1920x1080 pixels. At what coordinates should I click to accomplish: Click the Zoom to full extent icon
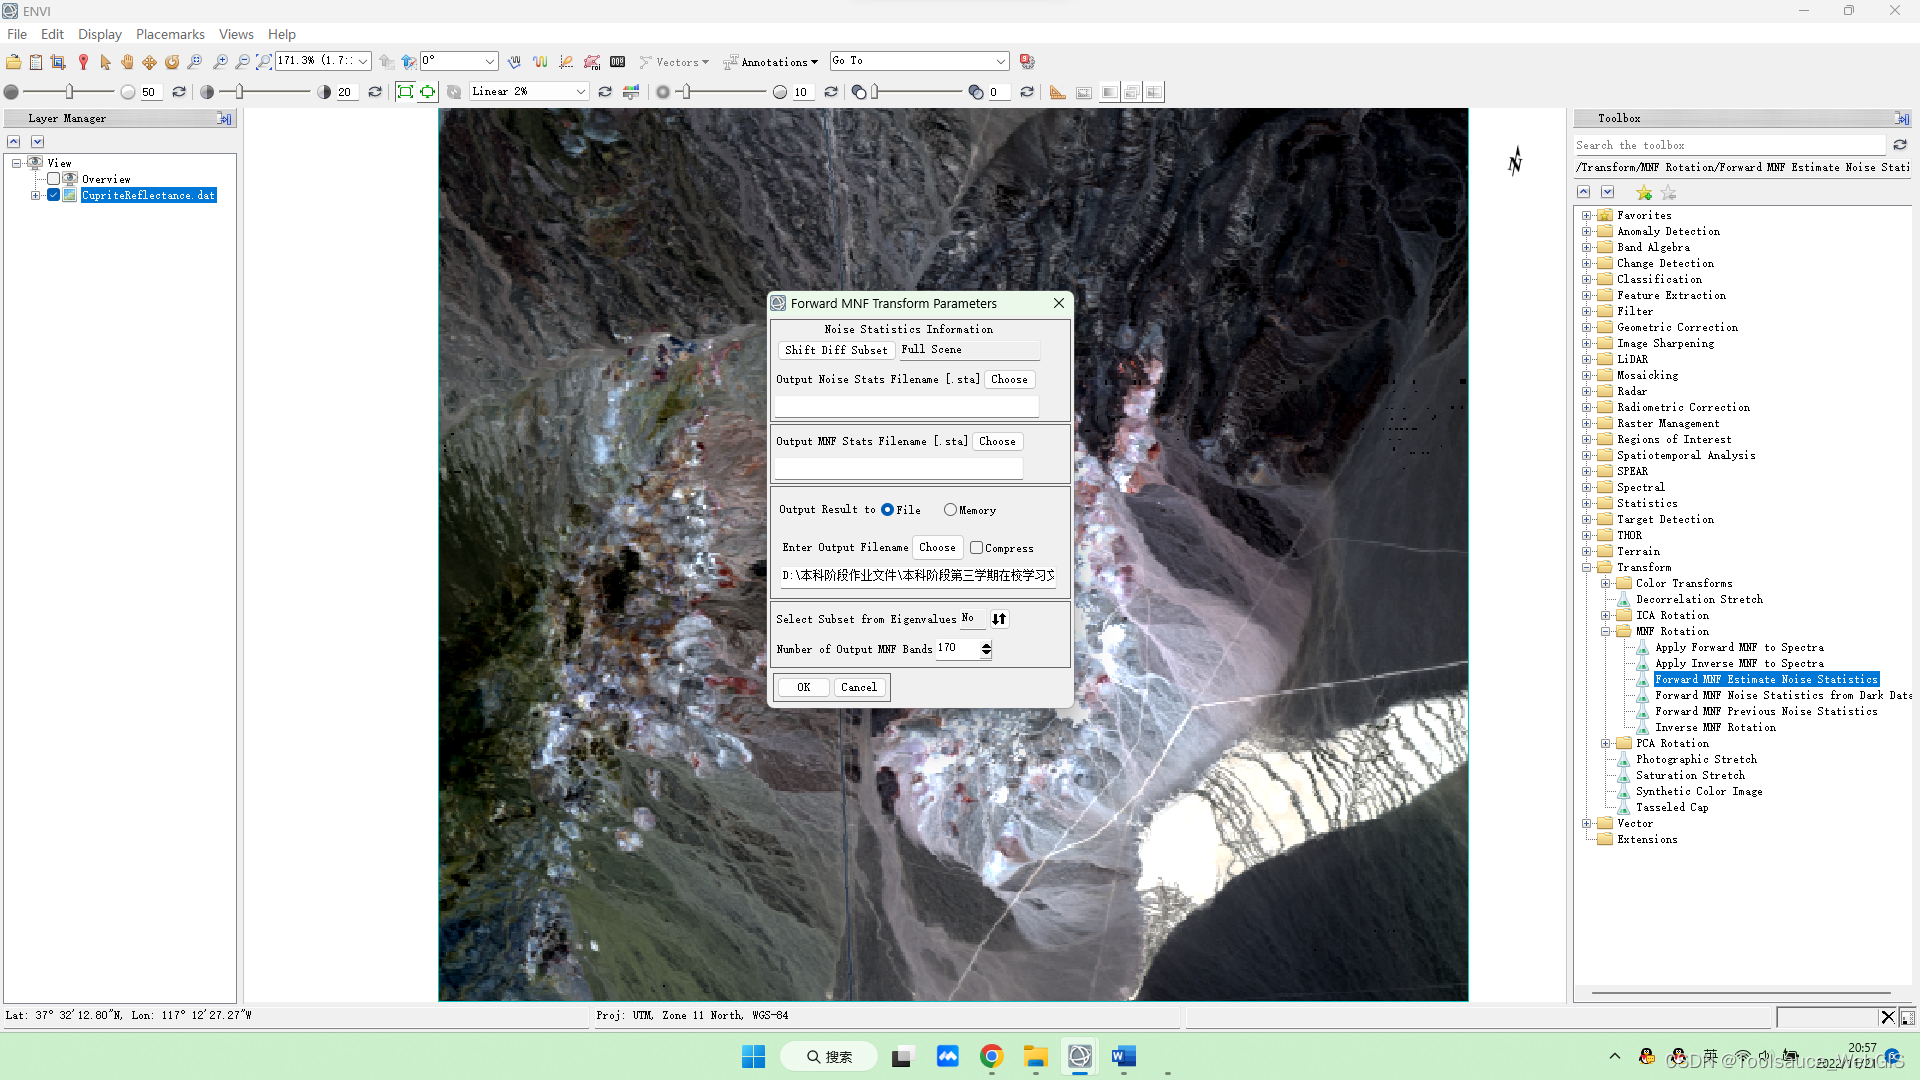264,62
